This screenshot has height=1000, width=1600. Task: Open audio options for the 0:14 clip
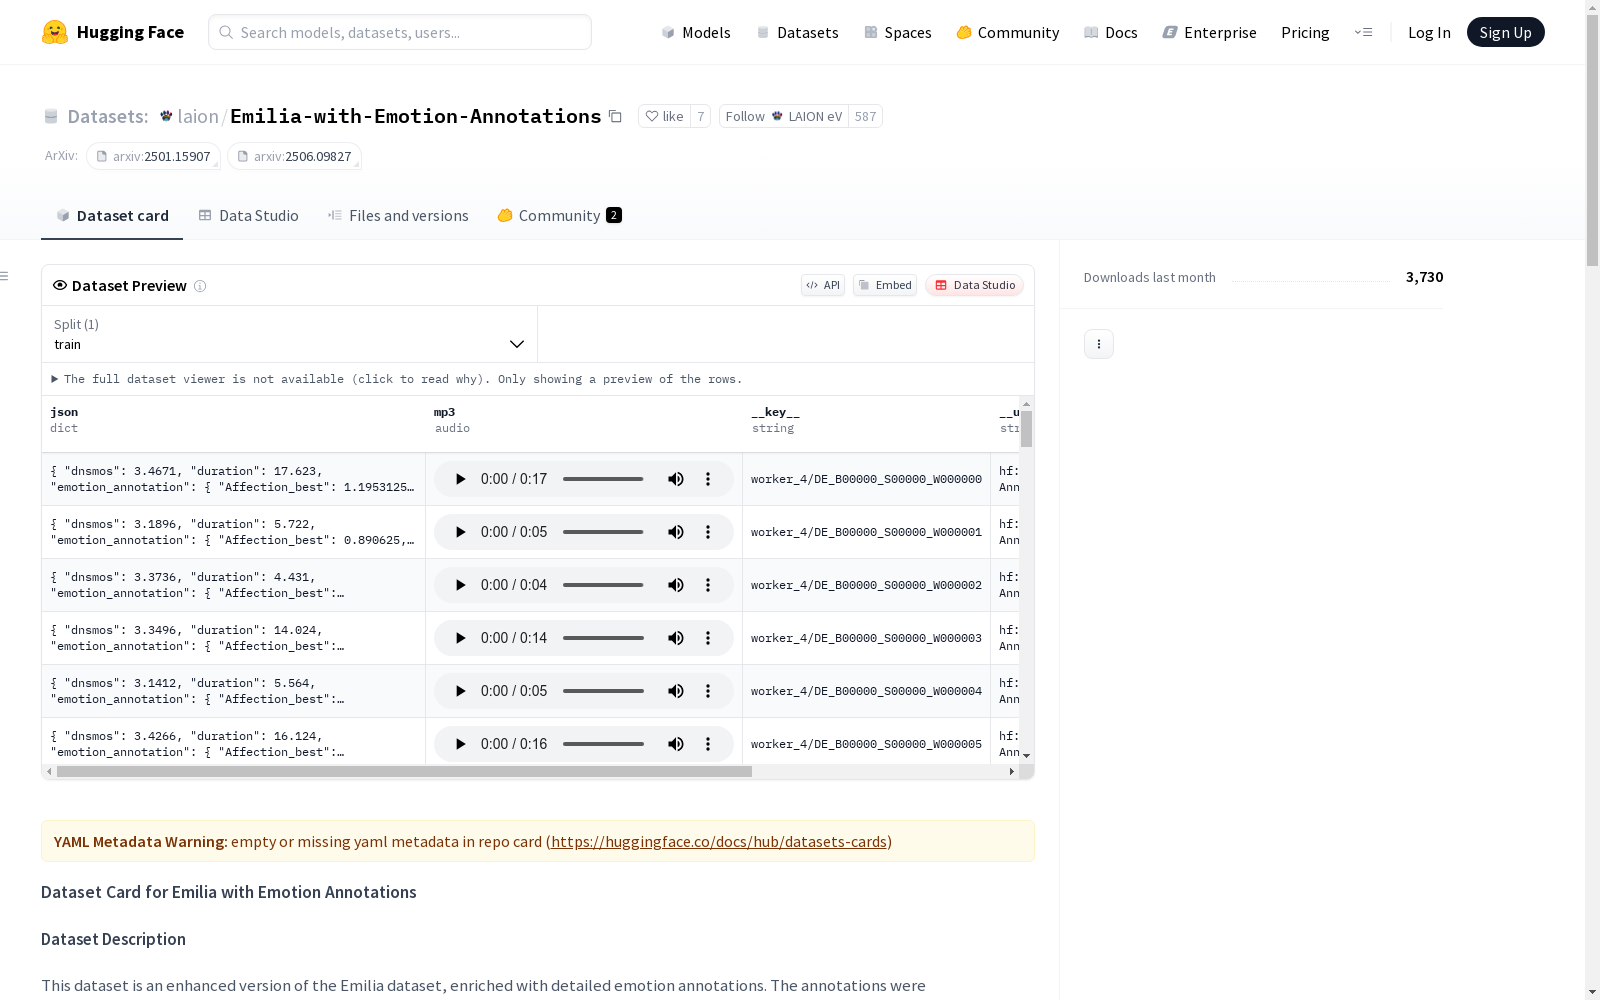click(x=708, y=638)
